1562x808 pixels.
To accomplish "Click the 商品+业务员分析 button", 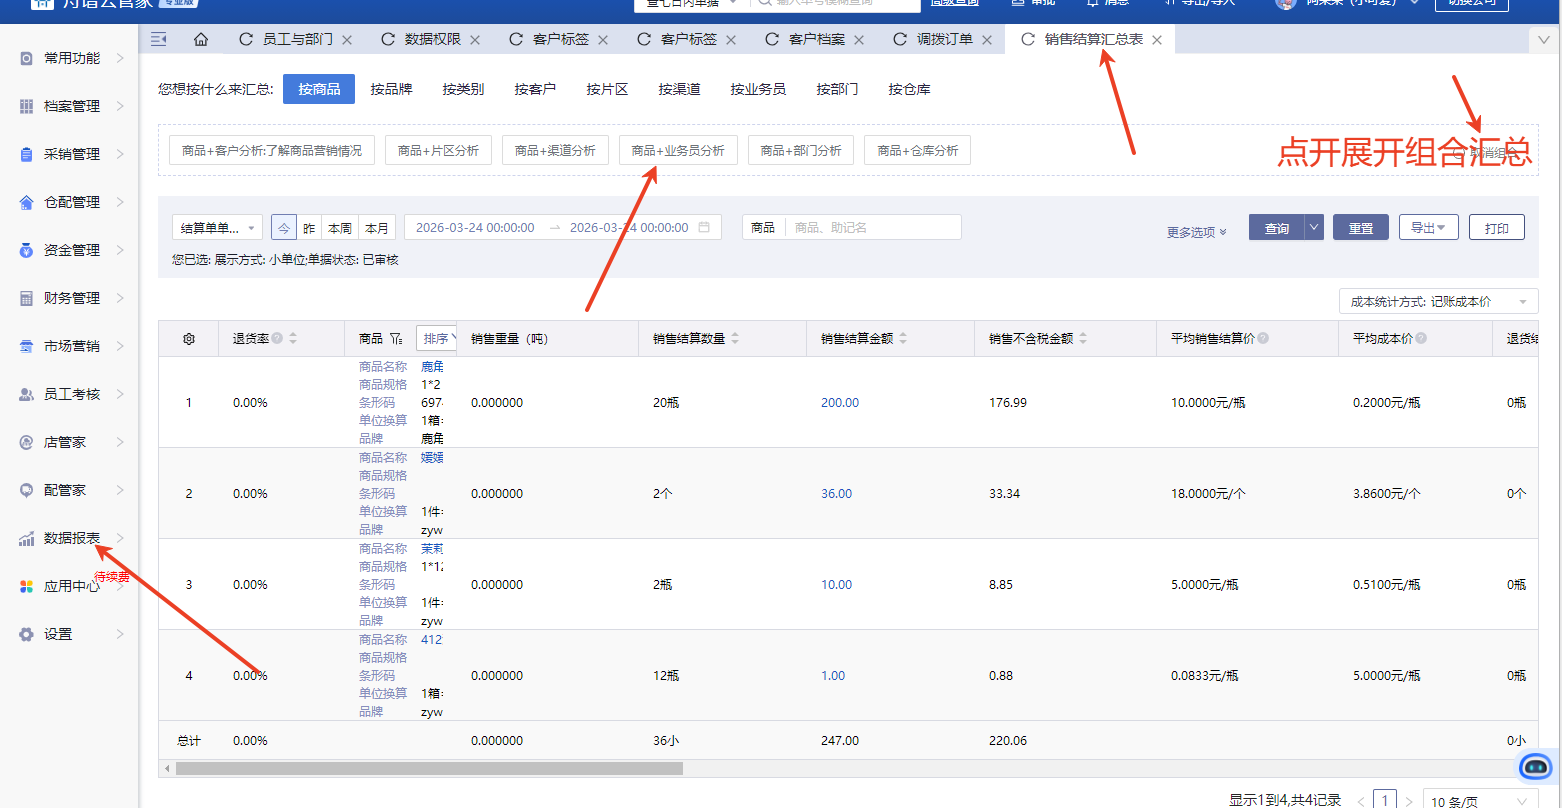I will [678, 150].
